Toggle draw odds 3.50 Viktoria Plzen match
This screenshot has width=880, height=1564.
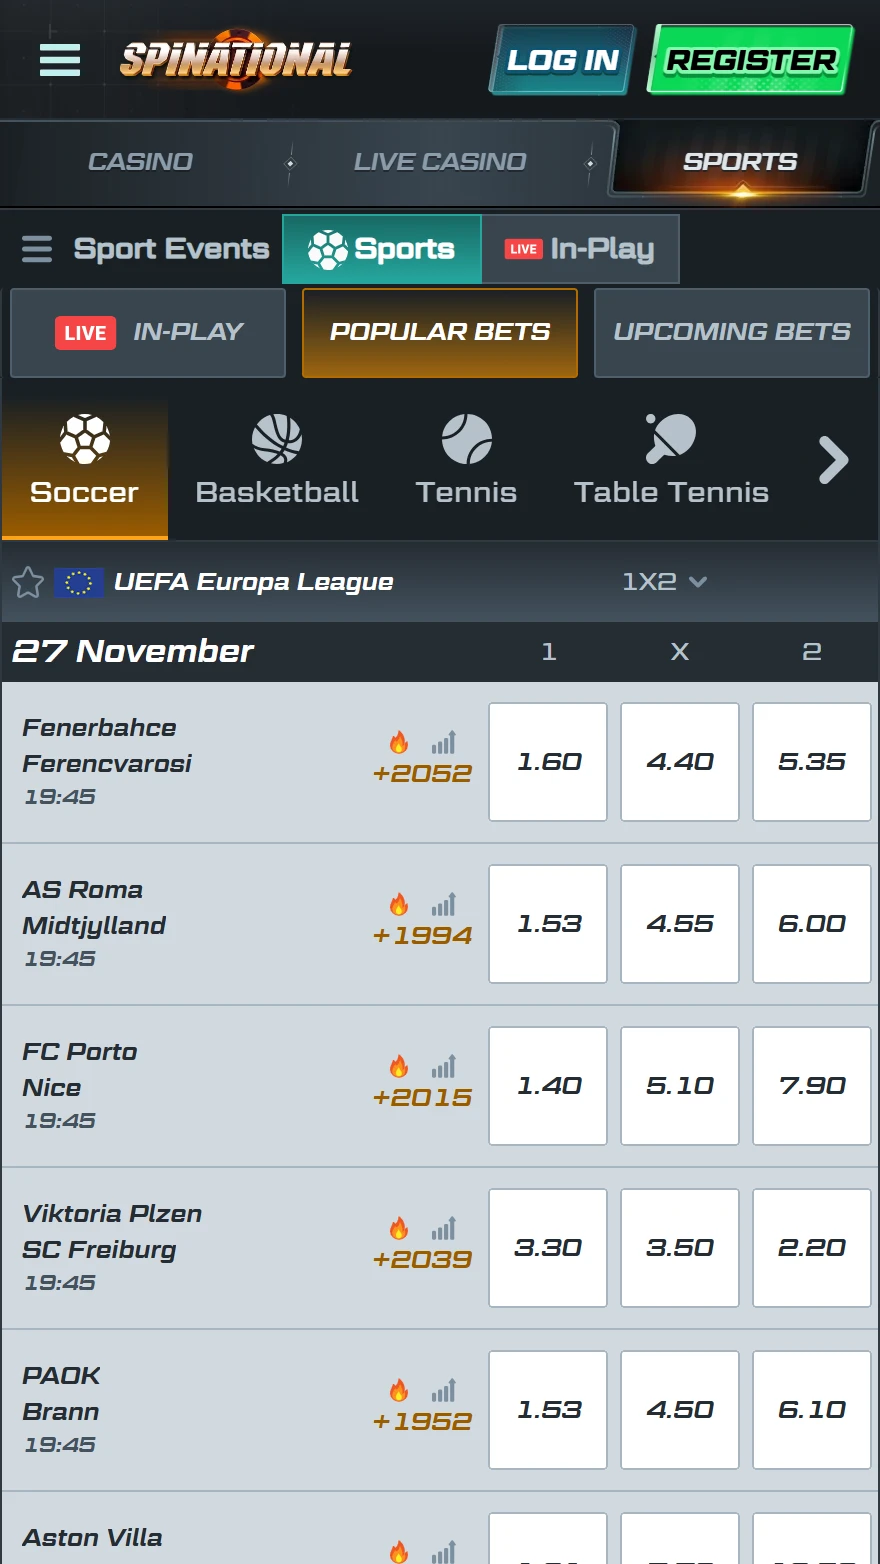[x=680, y=1248]
